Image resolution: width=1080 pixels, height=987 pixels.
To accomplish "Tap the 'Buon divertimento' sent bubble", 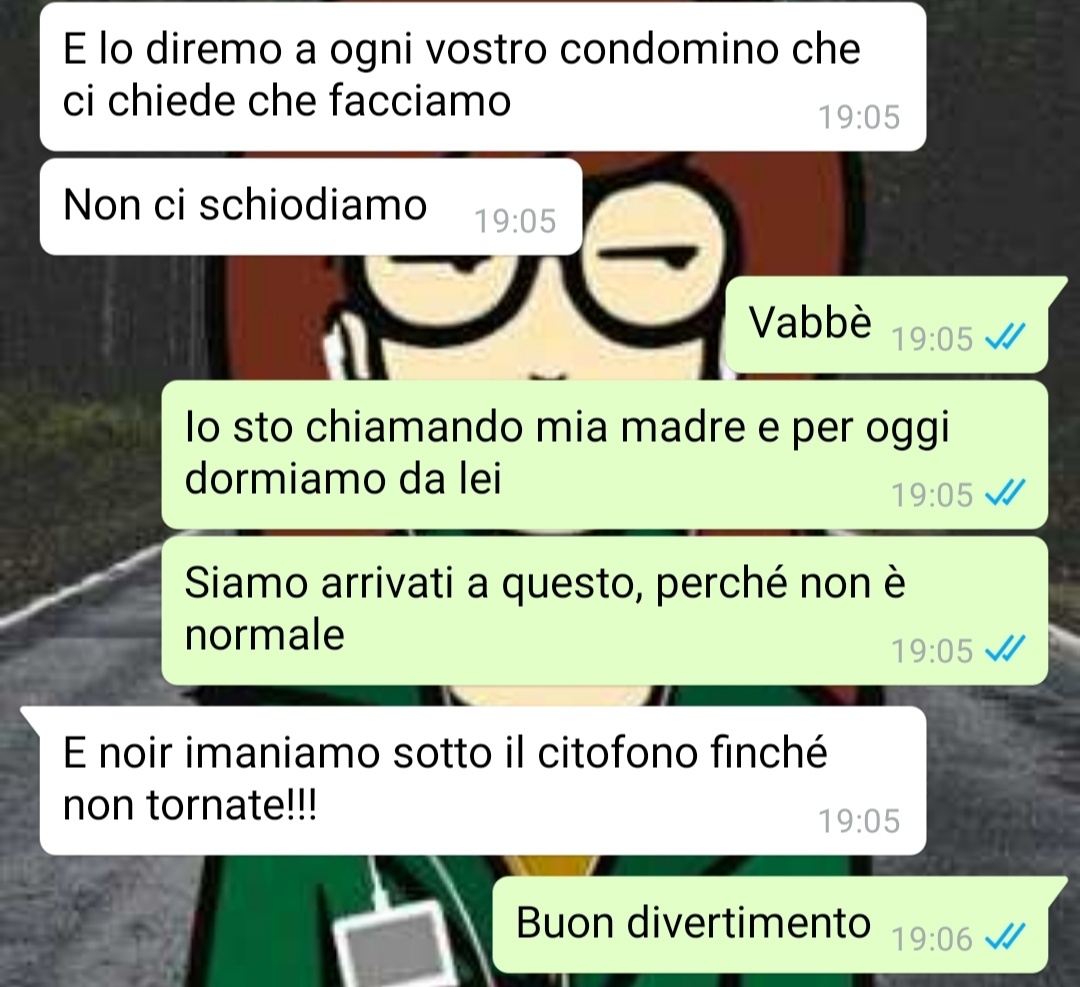I will coord(771,924).
